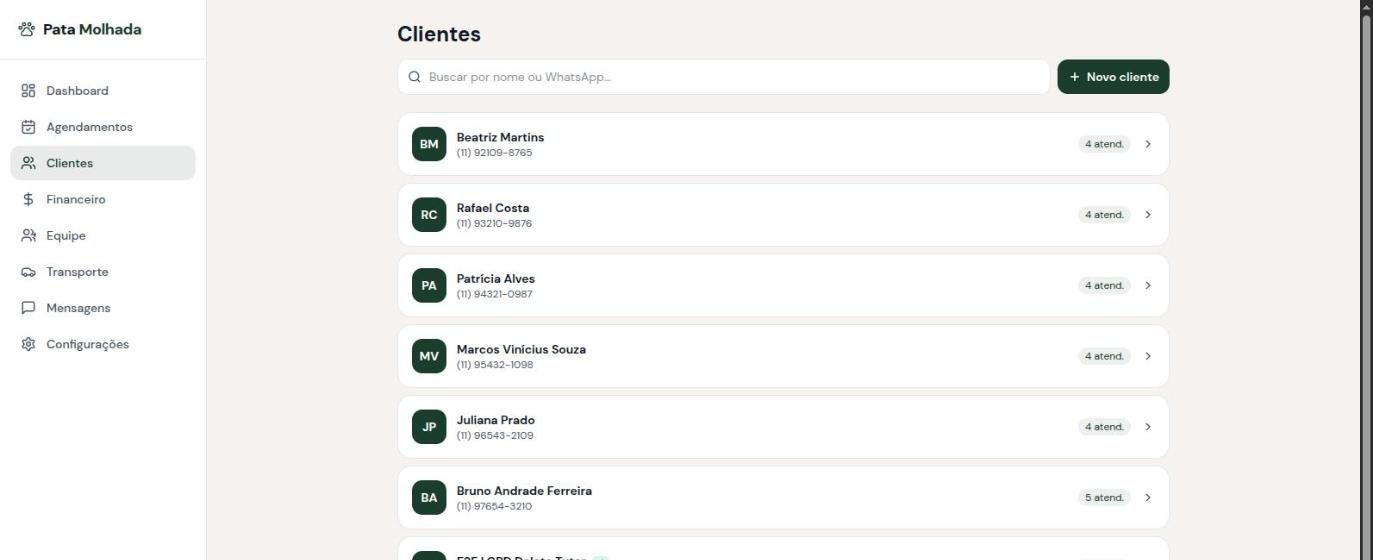Open Transporte section
1373x560 pixels.
click(103, 272)
